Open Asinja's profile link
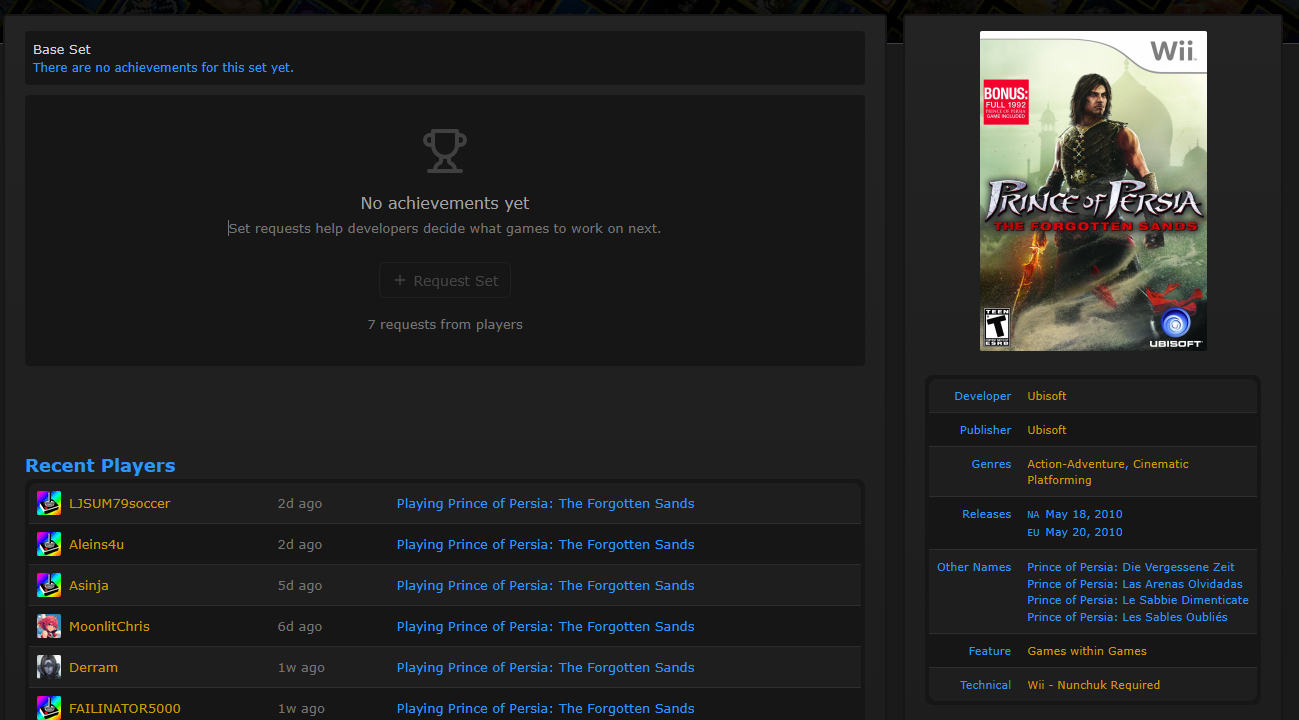 (x=89, y=585)
